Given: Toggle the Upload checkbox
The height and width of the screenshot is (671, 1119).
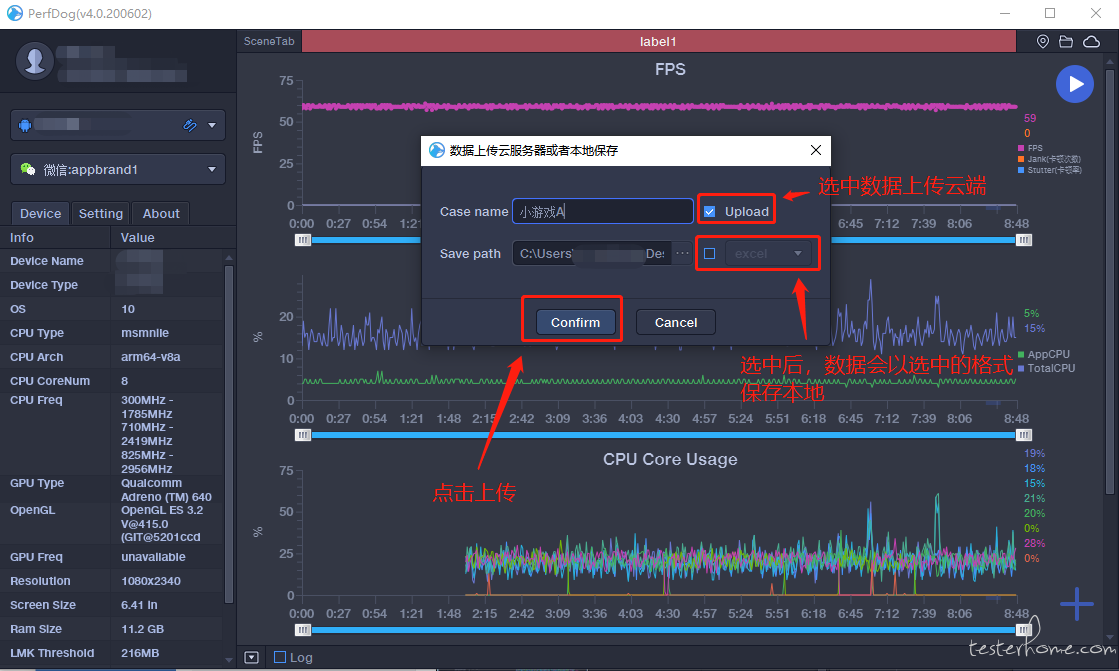Looking at the screenshot, I should pos(709,211).
